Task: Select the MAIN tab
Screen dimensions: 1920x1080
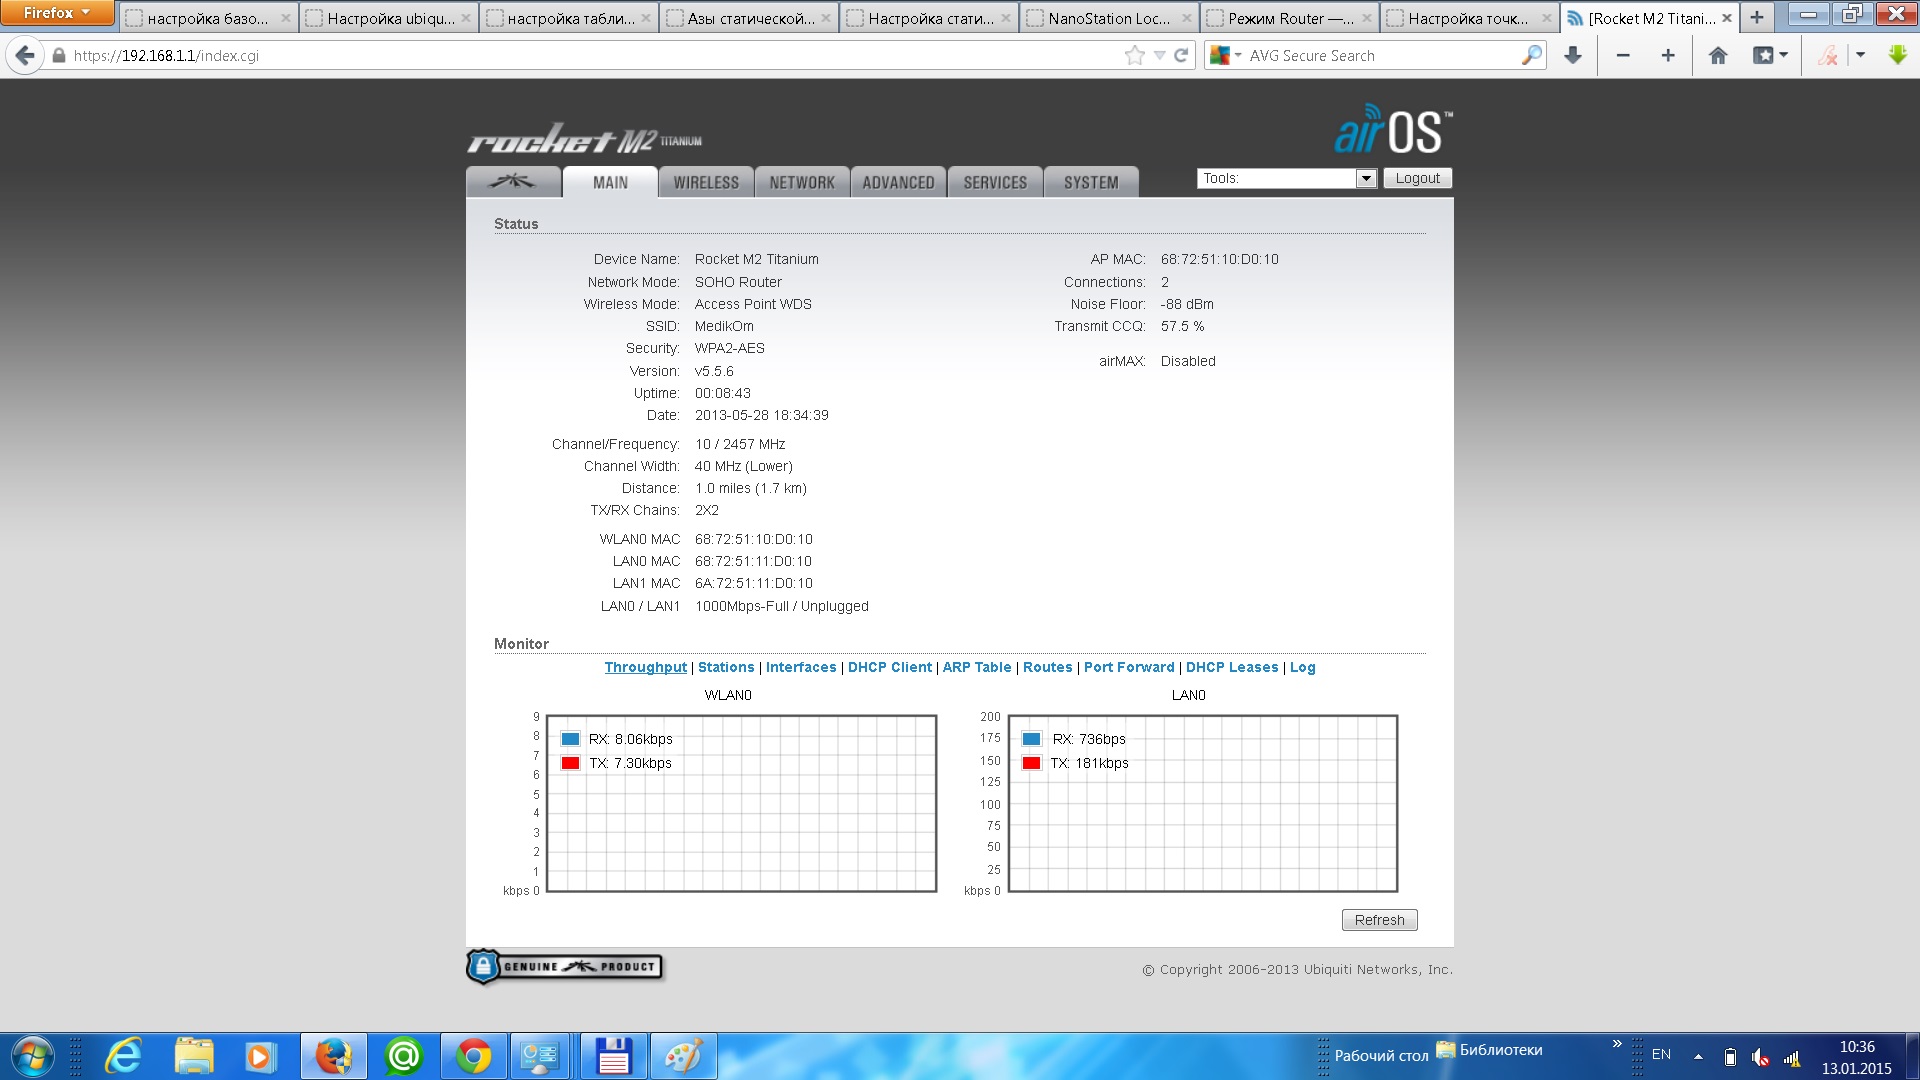Action: (610, 182)
